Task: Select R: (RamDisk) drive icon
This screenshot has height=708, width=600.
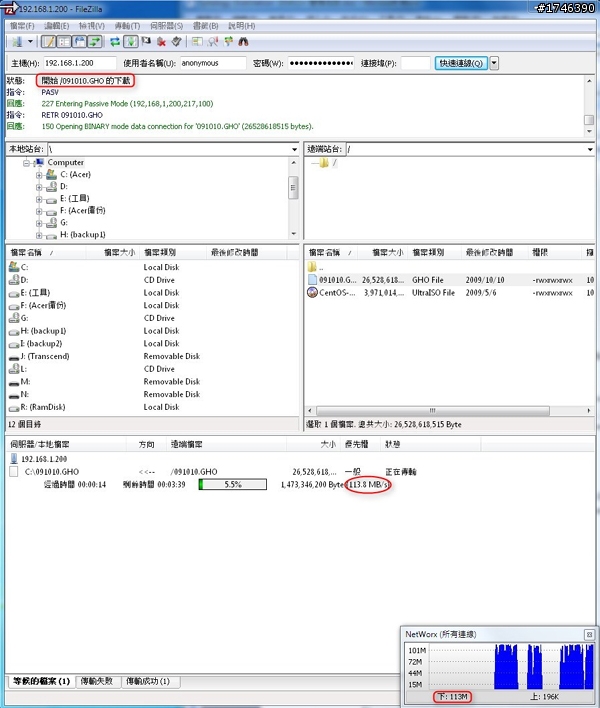Action: 14,408
